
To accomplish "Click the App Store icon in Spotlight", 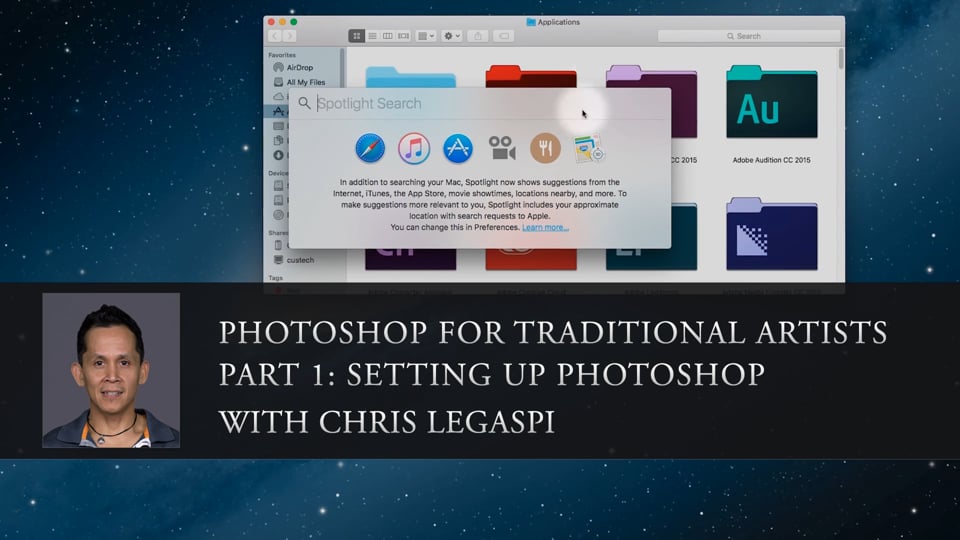I will coord(458,148).
